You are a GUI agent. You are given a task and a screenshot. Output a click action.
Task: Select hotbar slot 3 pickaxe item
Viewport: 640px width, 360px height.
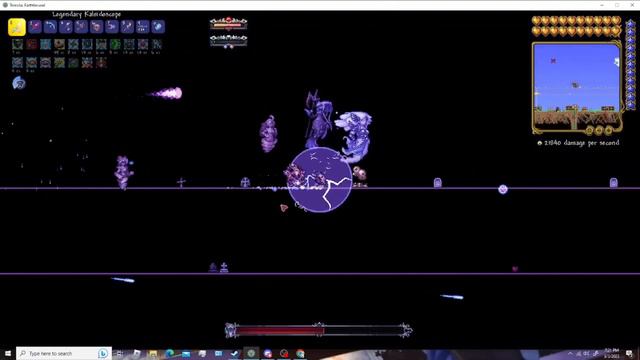[x=50, y=27]
